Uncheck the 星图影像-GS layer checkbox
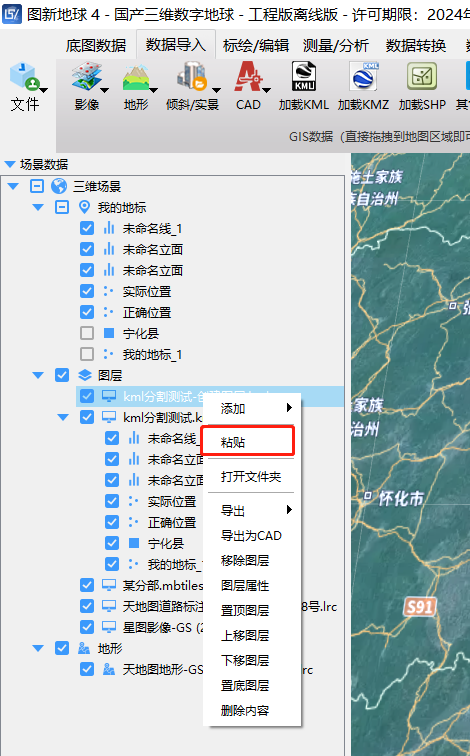Viewport: 470px width, 756px height. point(87,627)
